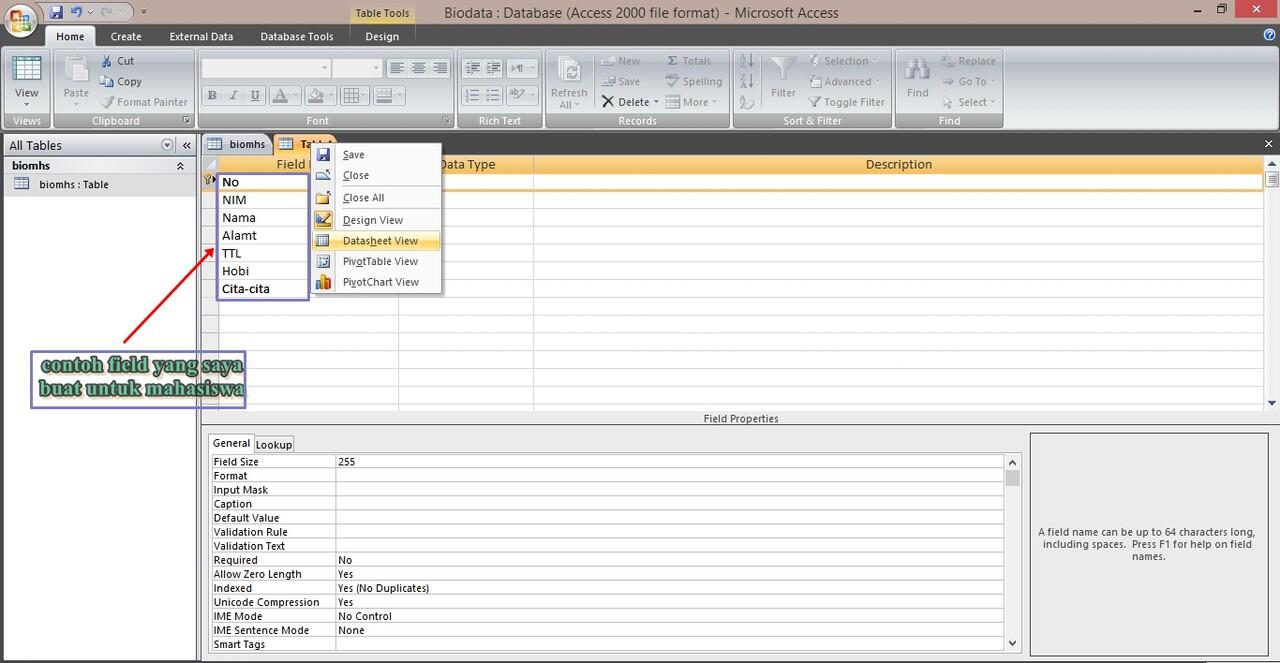This screenshot has width=1280, height=663.
Task: Collapse the biomhs group in navigation pane
Action: click(x=180, y=166)
